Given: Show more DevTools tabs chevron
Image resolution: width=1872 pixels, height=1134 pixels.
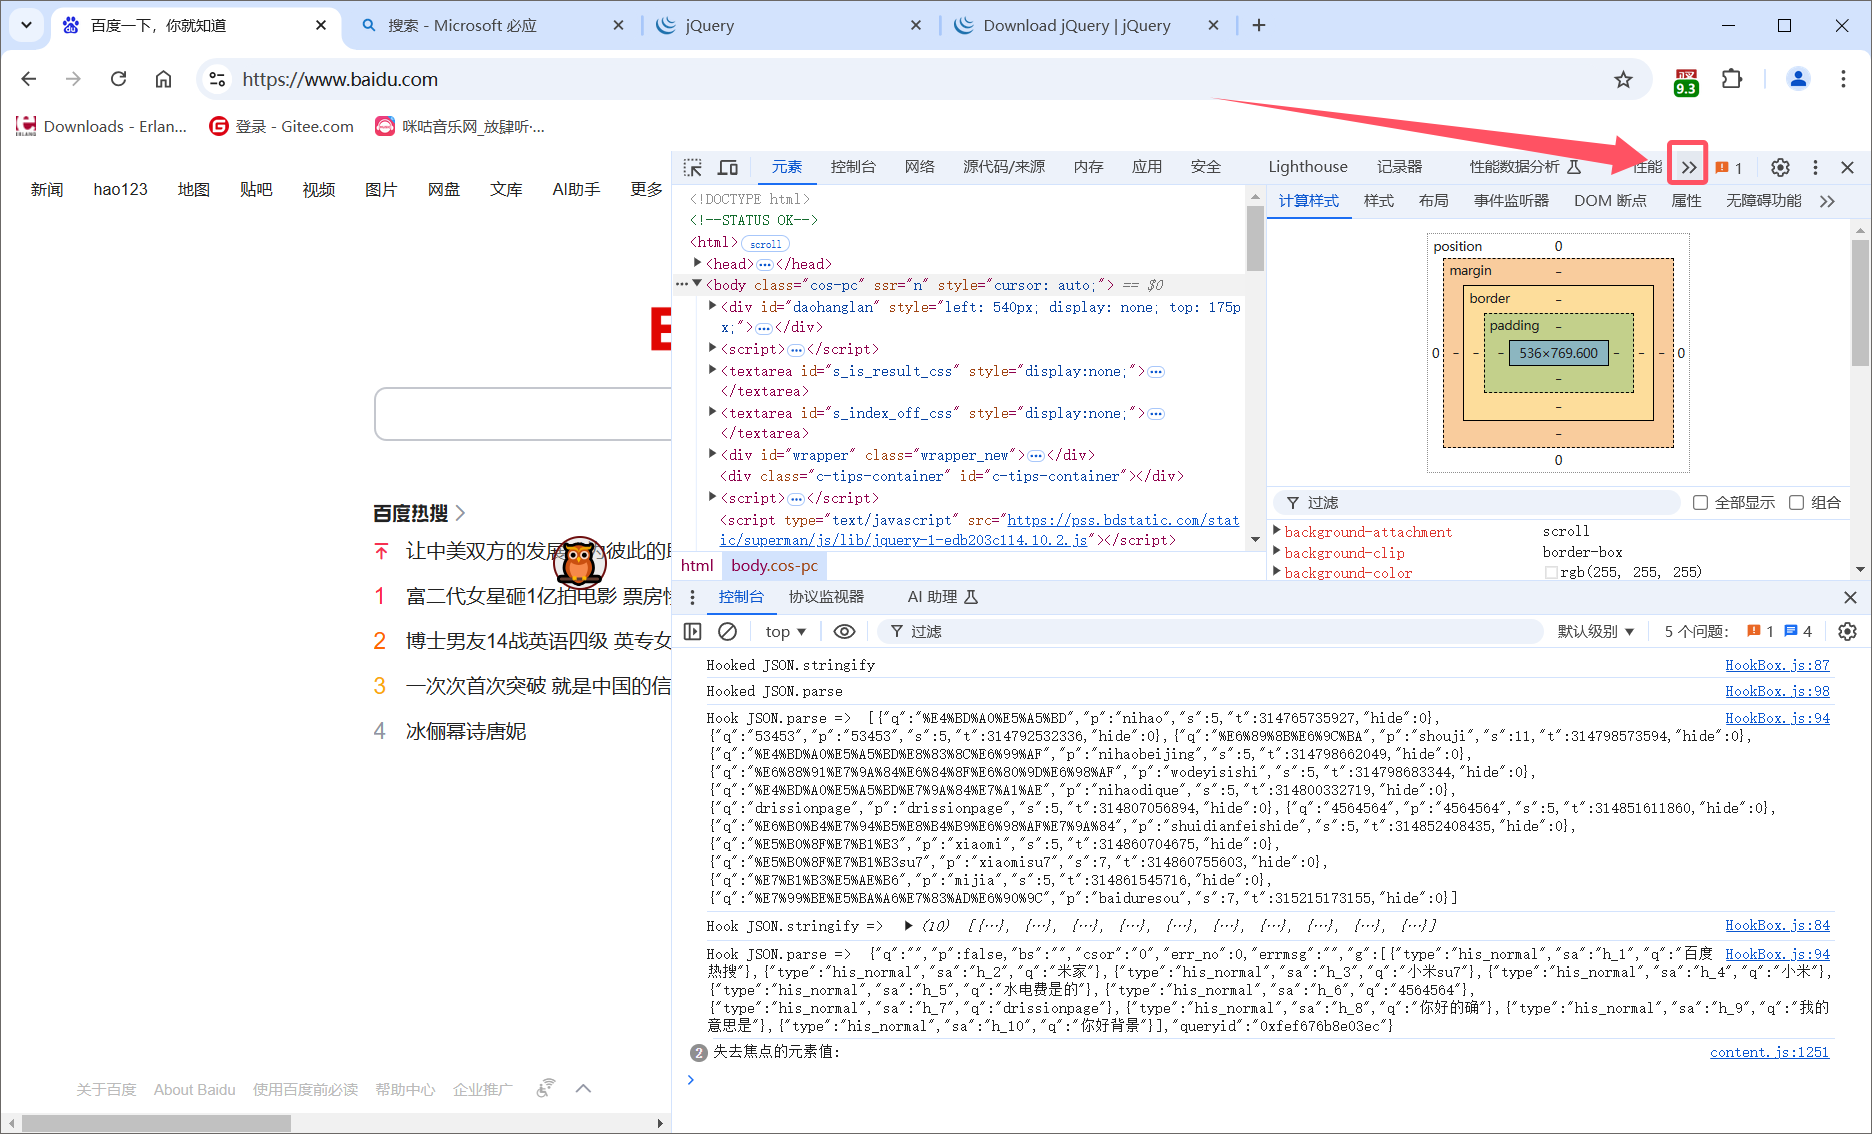Looking at the screenshot, I should 1688,167.
